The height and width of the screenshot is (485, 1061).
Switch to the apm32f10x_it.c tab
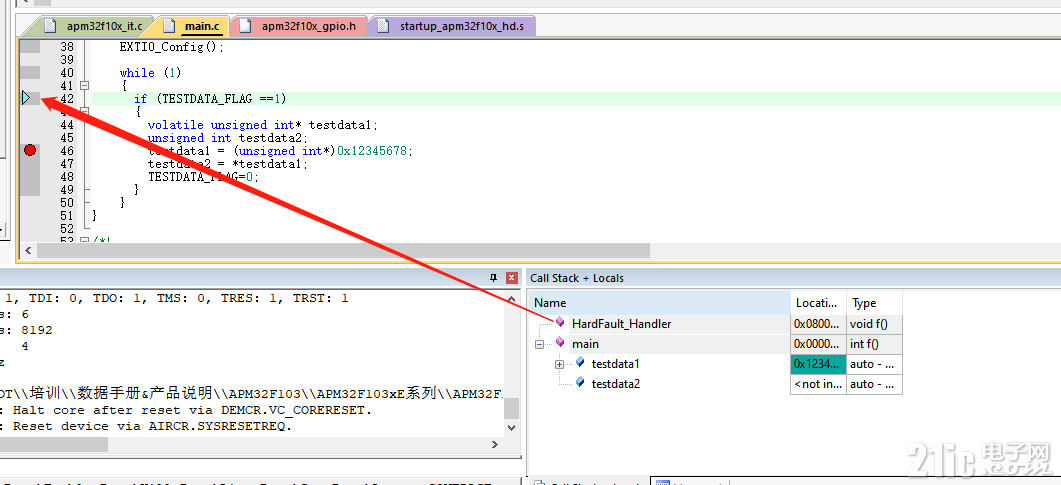click(93, 26)
